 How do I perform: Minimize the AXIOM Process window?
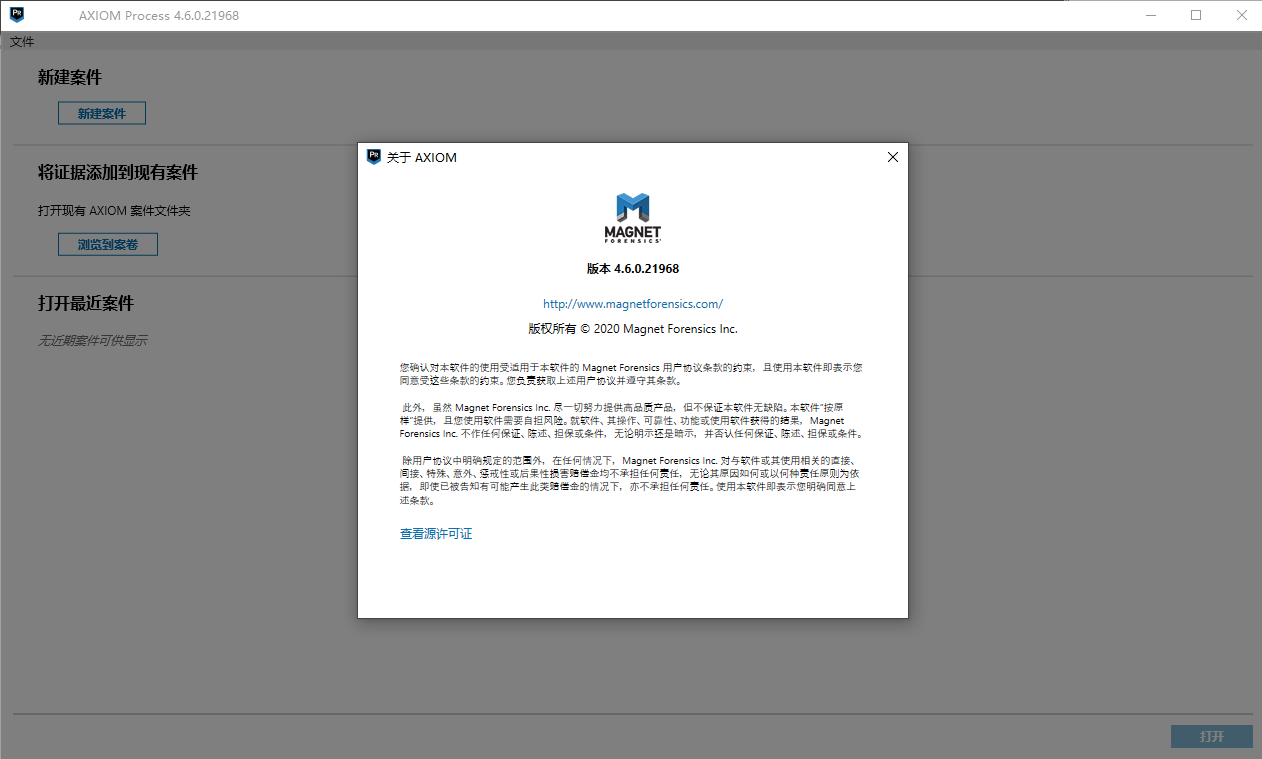(1150, 15)
